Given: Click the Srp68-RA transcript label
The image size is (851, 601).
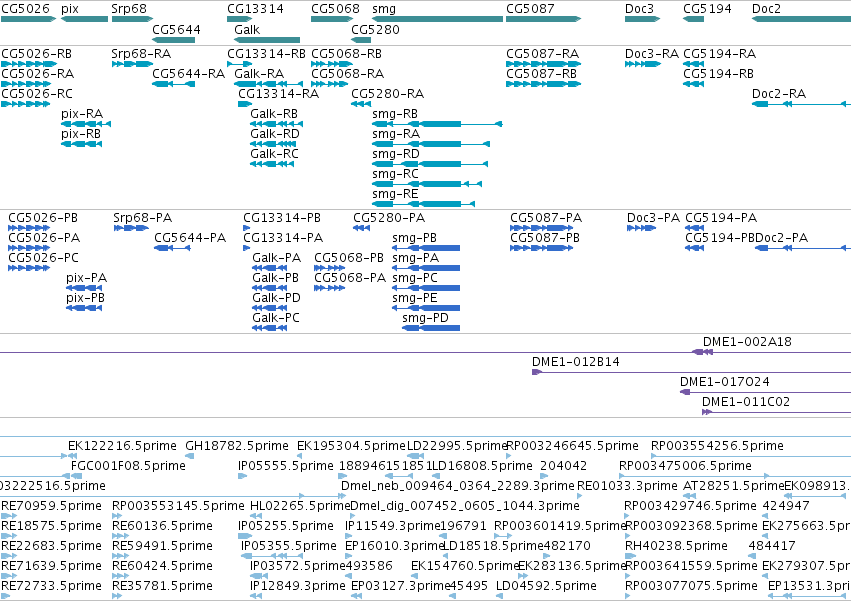Looking at the screenshot, I should (141, 54).
